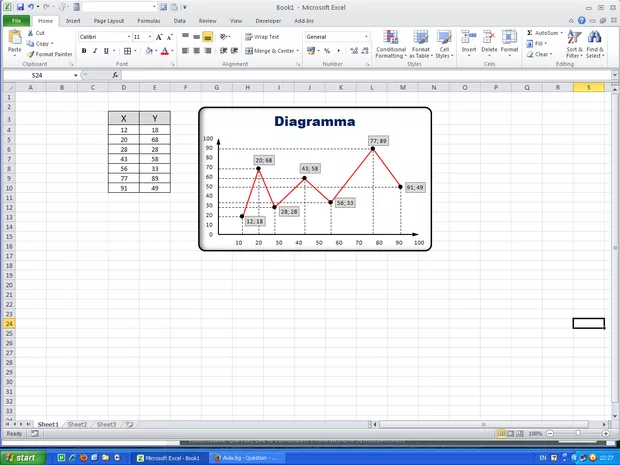
Task: Switch to the Data tab
Action: click(180, 21)
